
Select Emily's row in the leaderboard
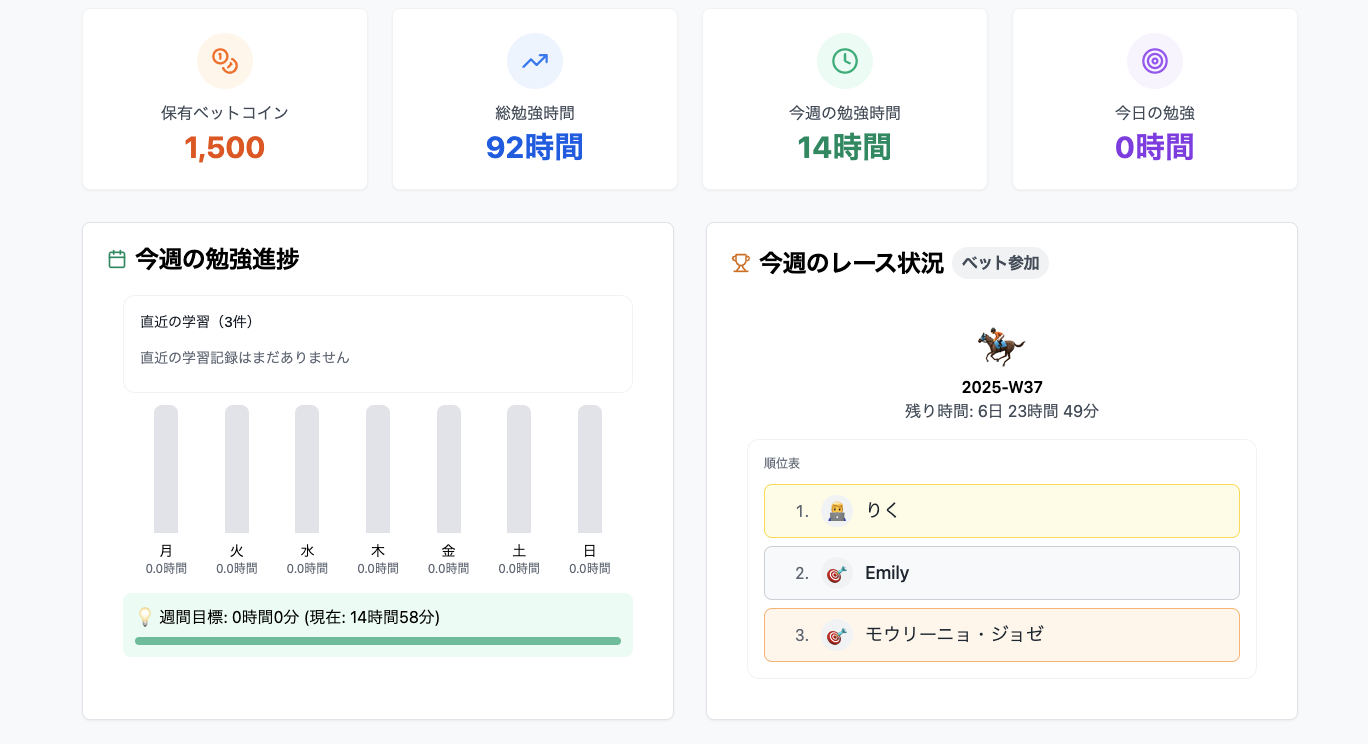tap(1000, 573)
